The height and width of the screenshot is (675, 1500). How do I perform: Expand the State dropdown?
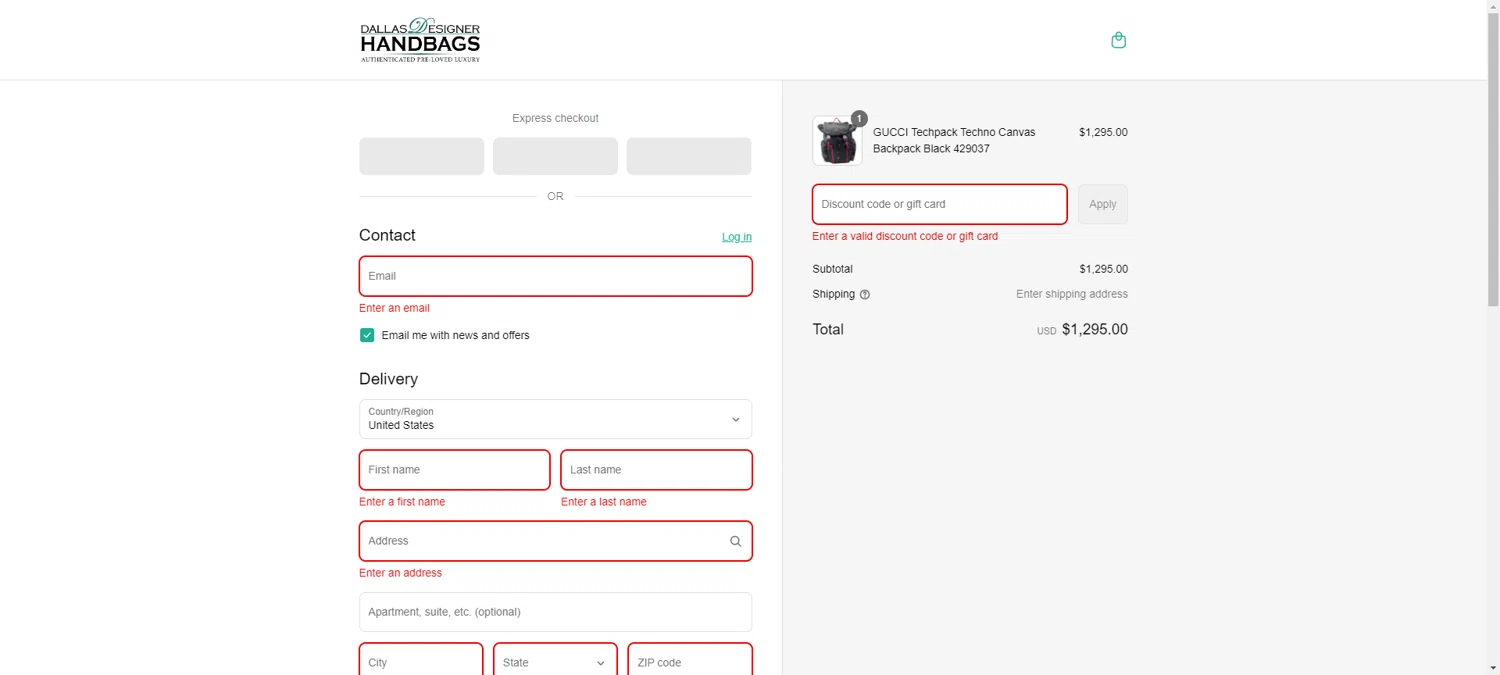[555, 662]
